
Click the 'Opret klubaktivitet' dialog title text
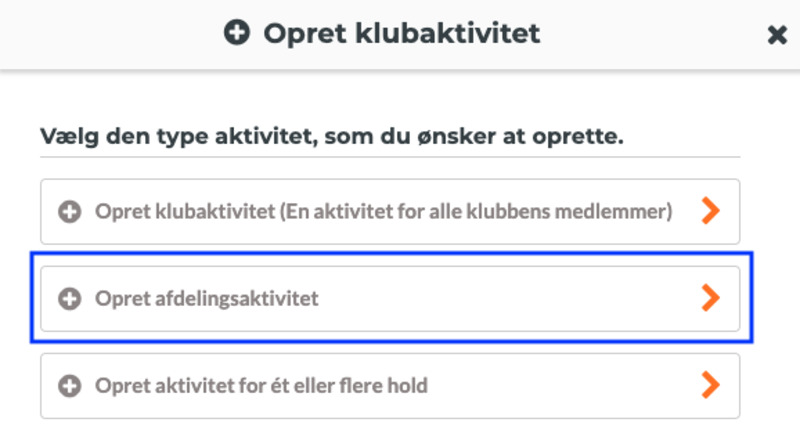tap(401, 34)
